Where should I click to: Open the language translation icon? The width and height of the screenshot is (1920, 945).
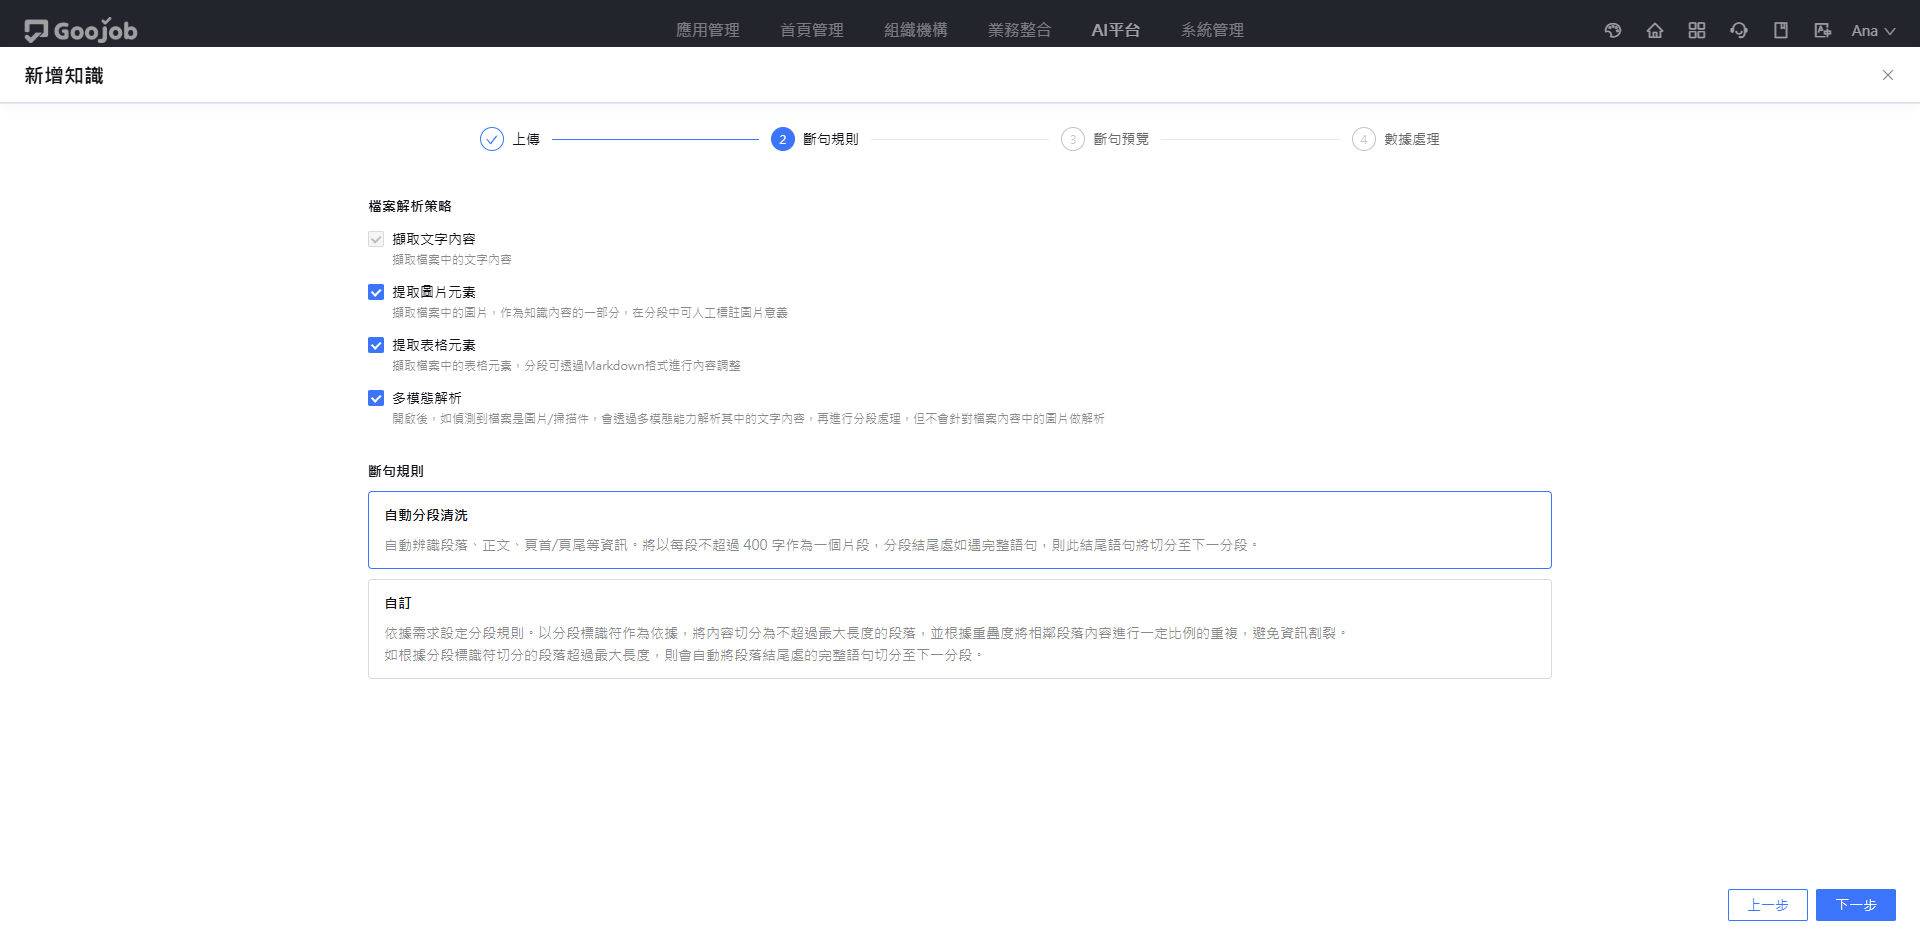[x=1823, y=31]
